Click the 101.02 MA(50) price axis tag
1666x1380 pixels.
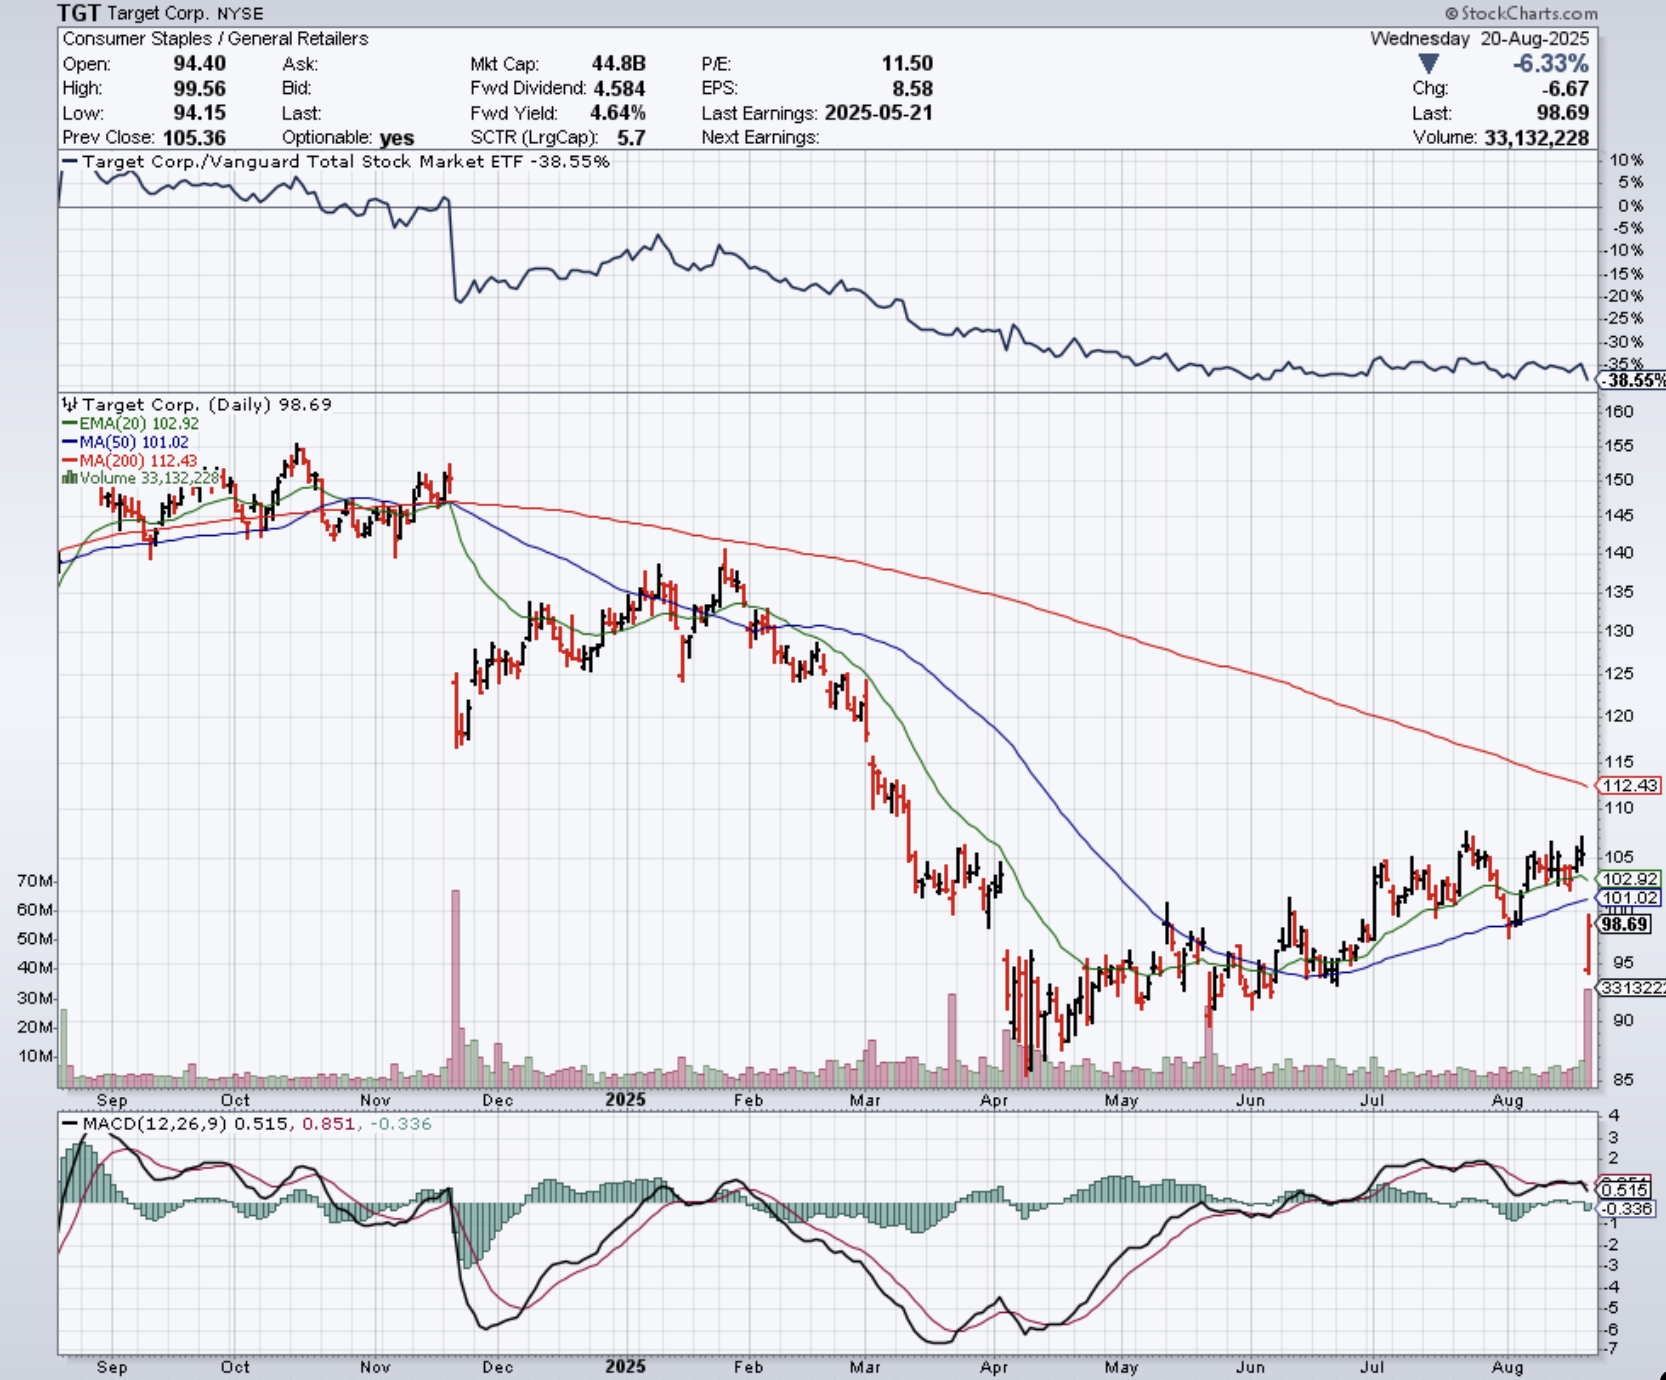pyautogui.click(x=1630, y=897)
